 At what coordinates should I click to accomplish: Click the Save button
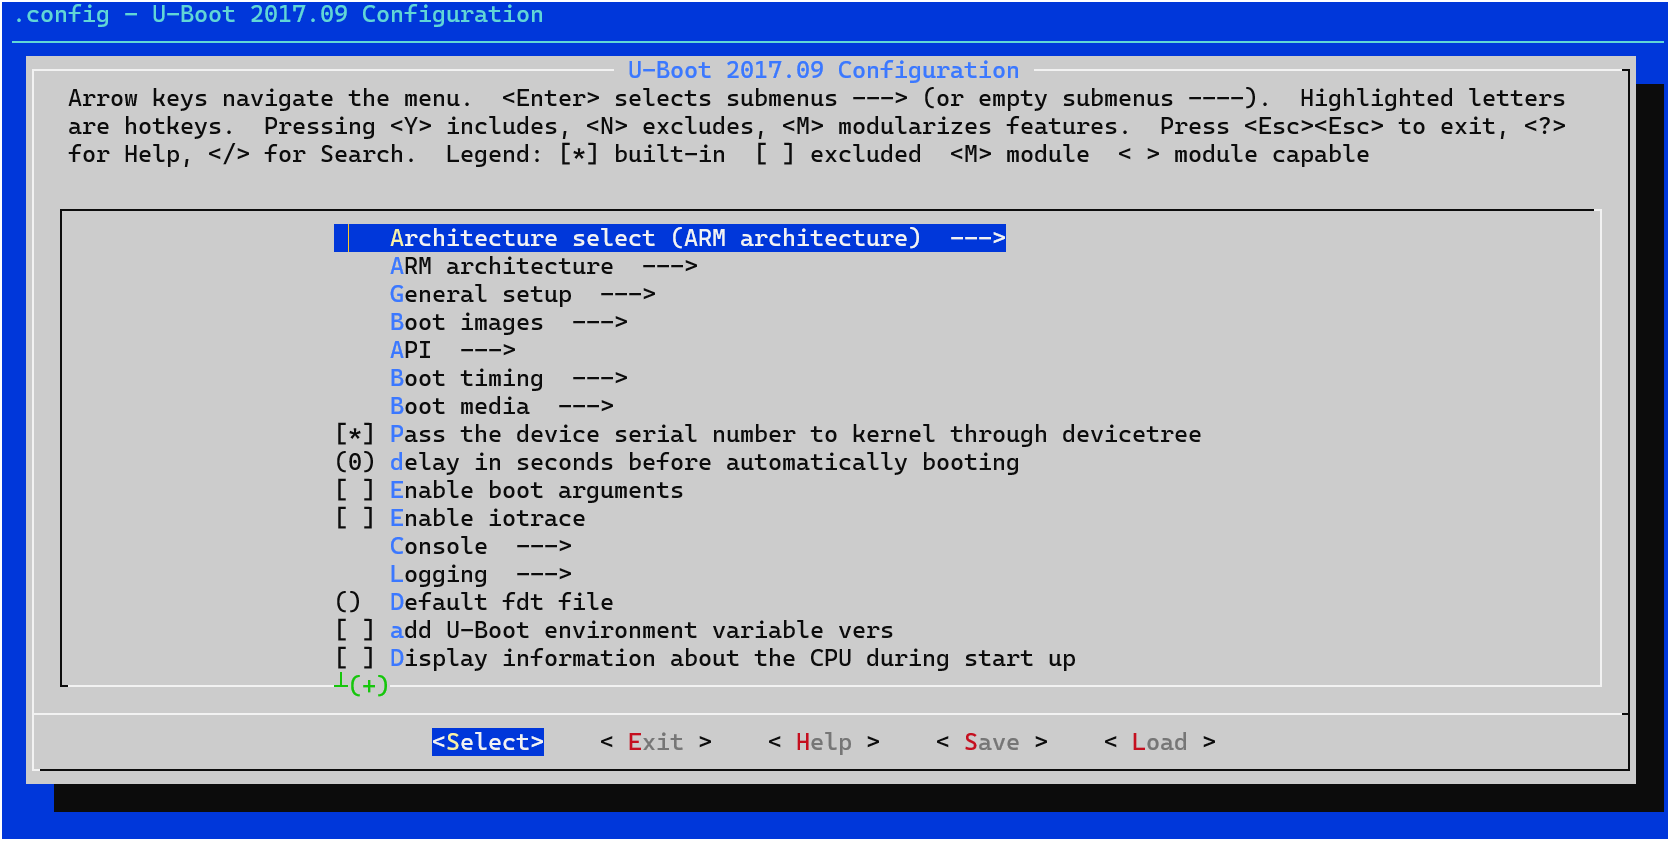tap(992, 742)
